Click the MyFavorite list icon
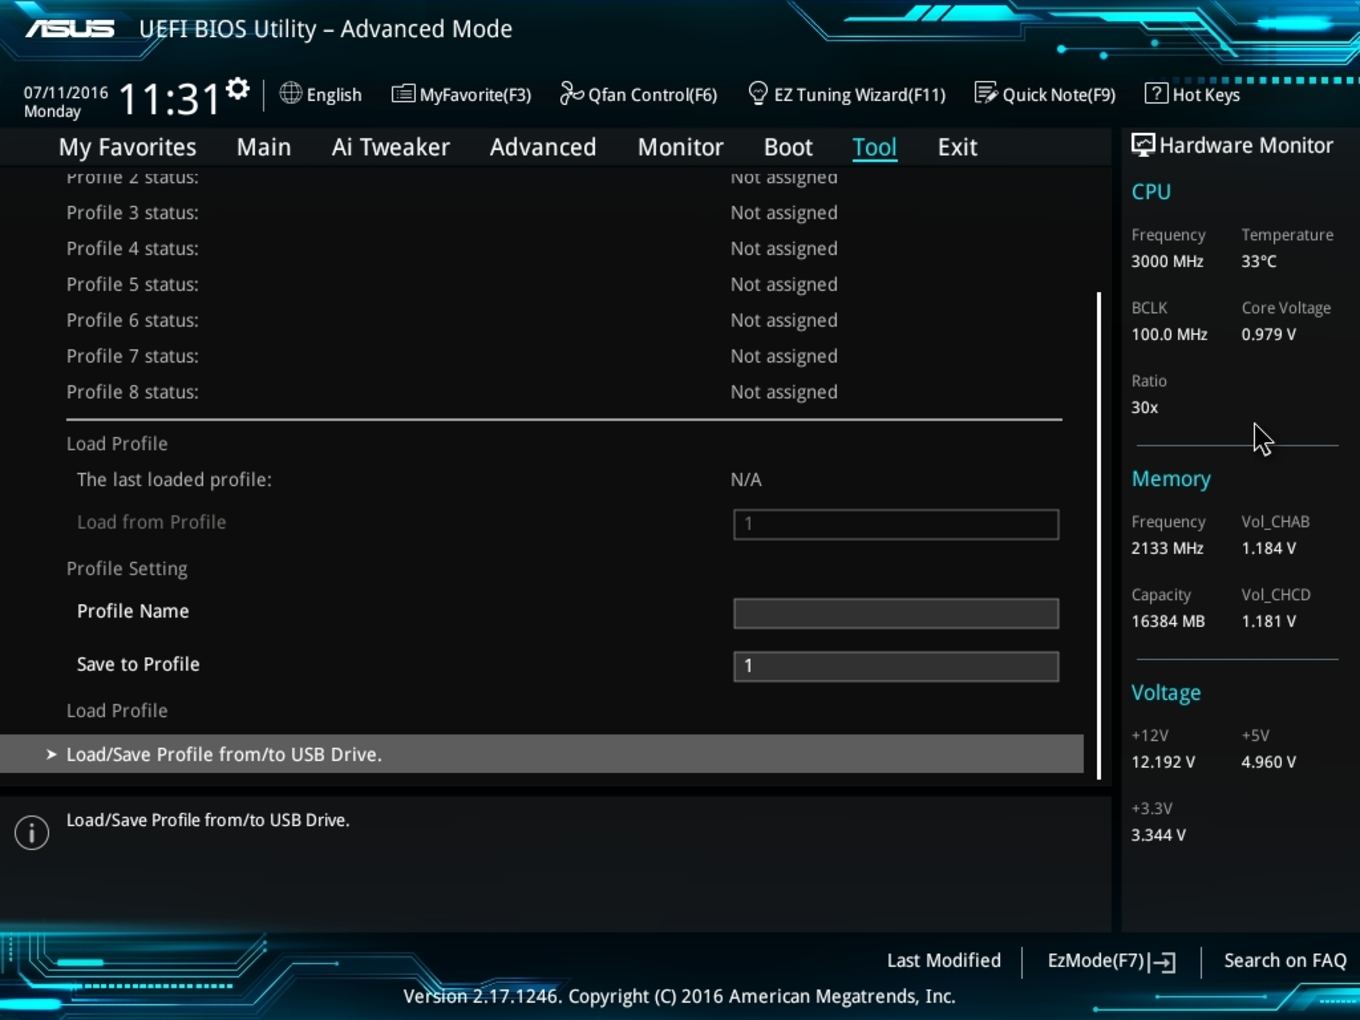The image size is (1360, 1020). pyautogui.click(x=403, y=94)
